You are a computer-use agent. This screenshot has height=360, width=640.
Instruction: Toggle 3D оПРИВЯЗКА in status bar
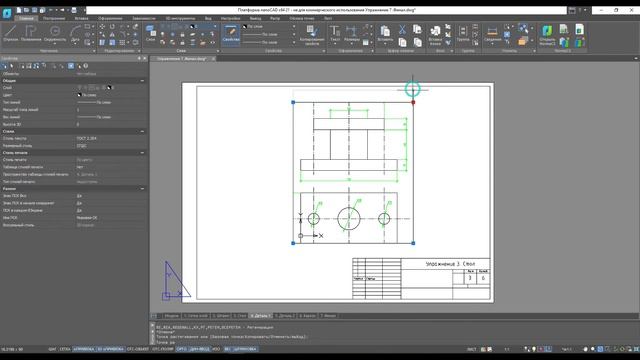coord(111,349)
